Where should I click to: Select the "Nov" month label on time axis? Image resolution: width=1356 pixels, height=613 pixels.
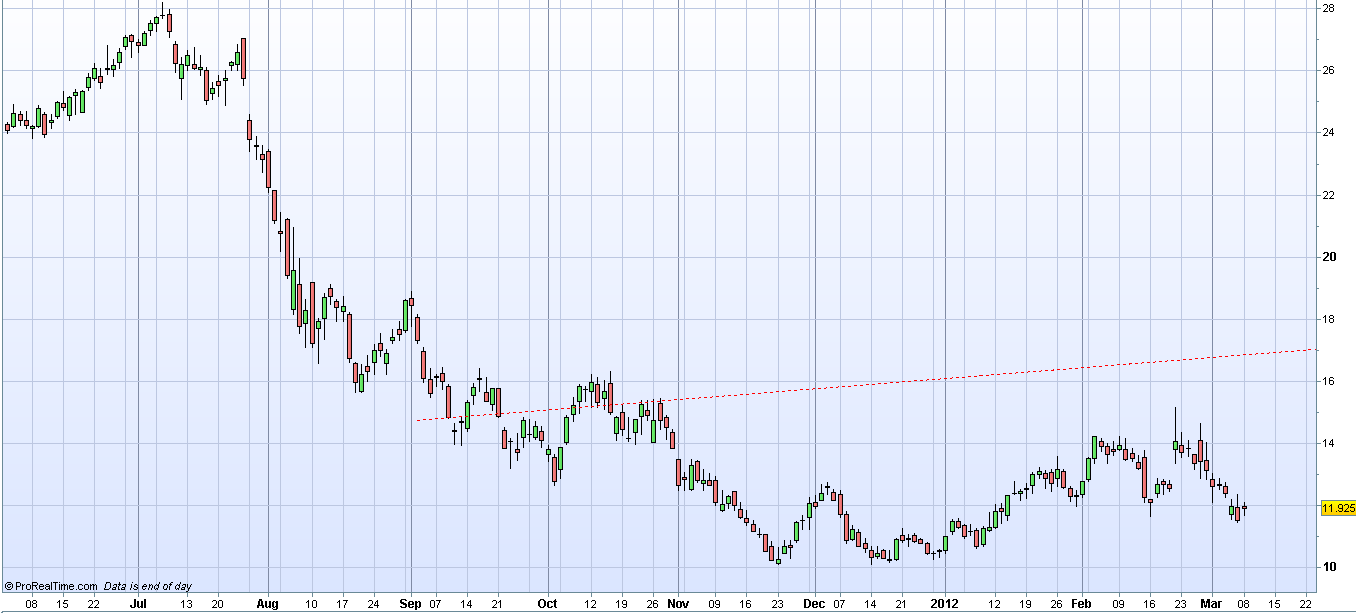679,604
